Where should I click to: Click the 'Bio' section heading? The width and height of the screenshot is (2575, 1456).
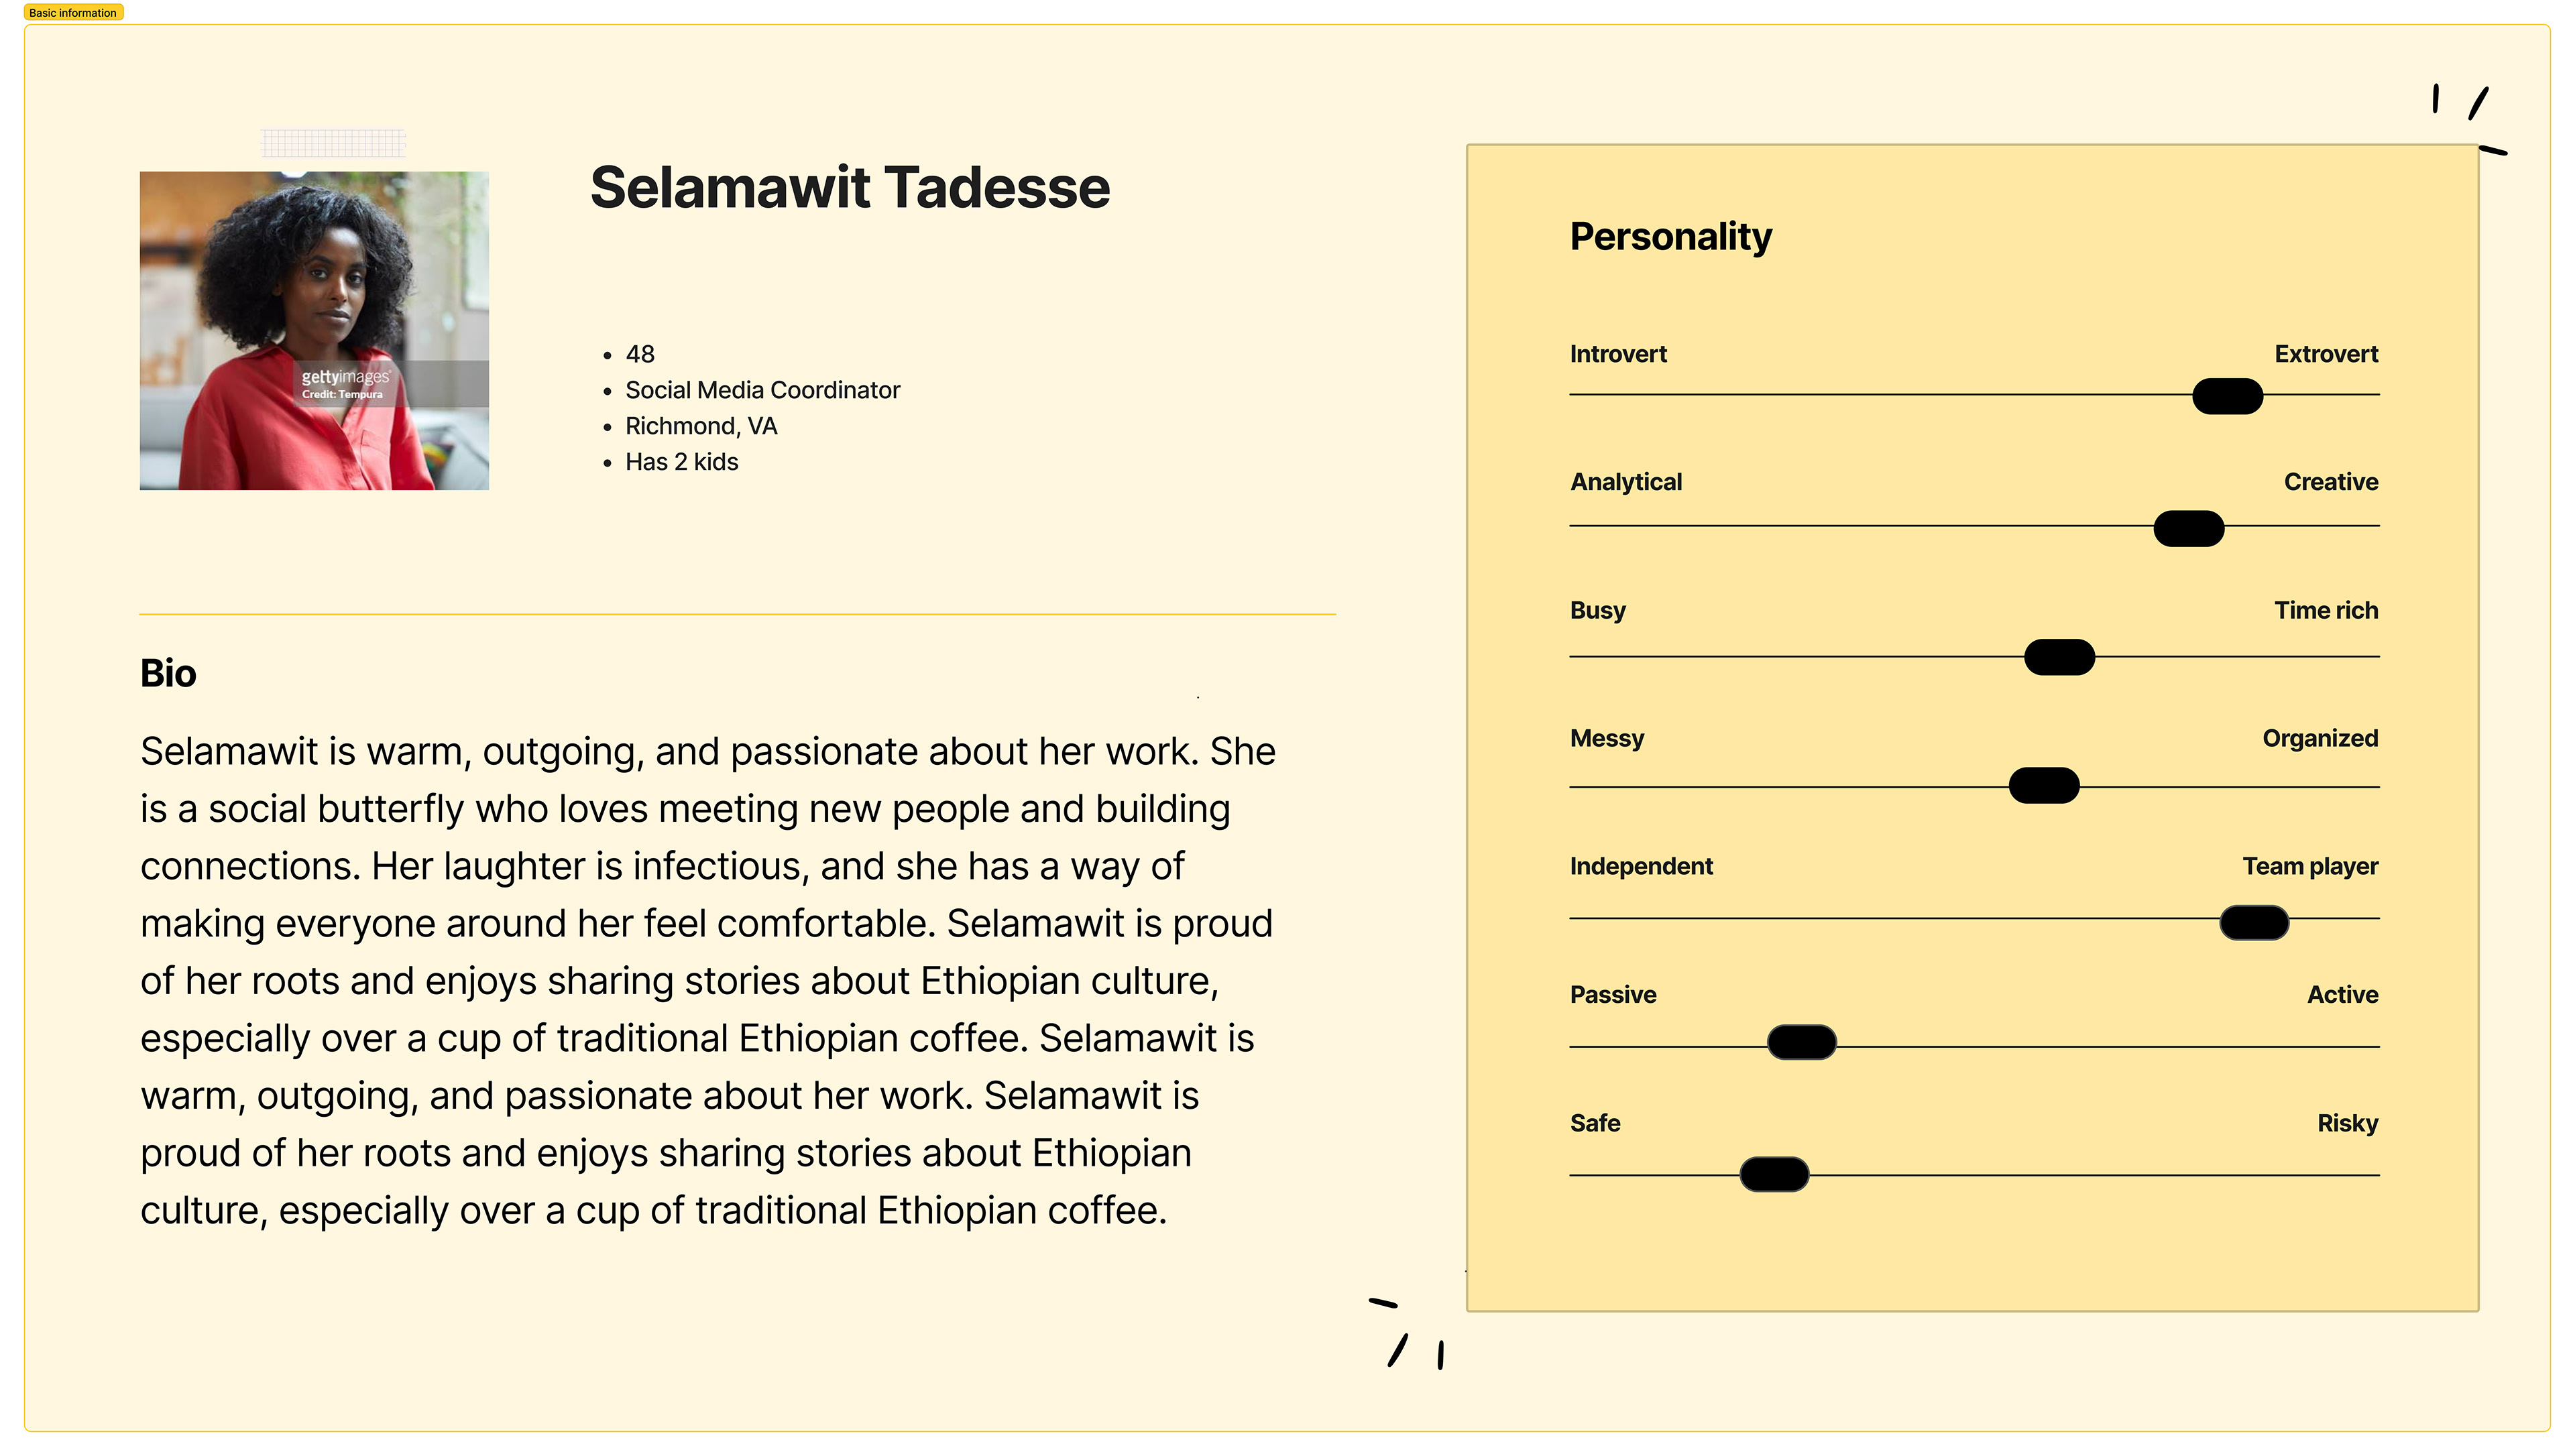168,673
